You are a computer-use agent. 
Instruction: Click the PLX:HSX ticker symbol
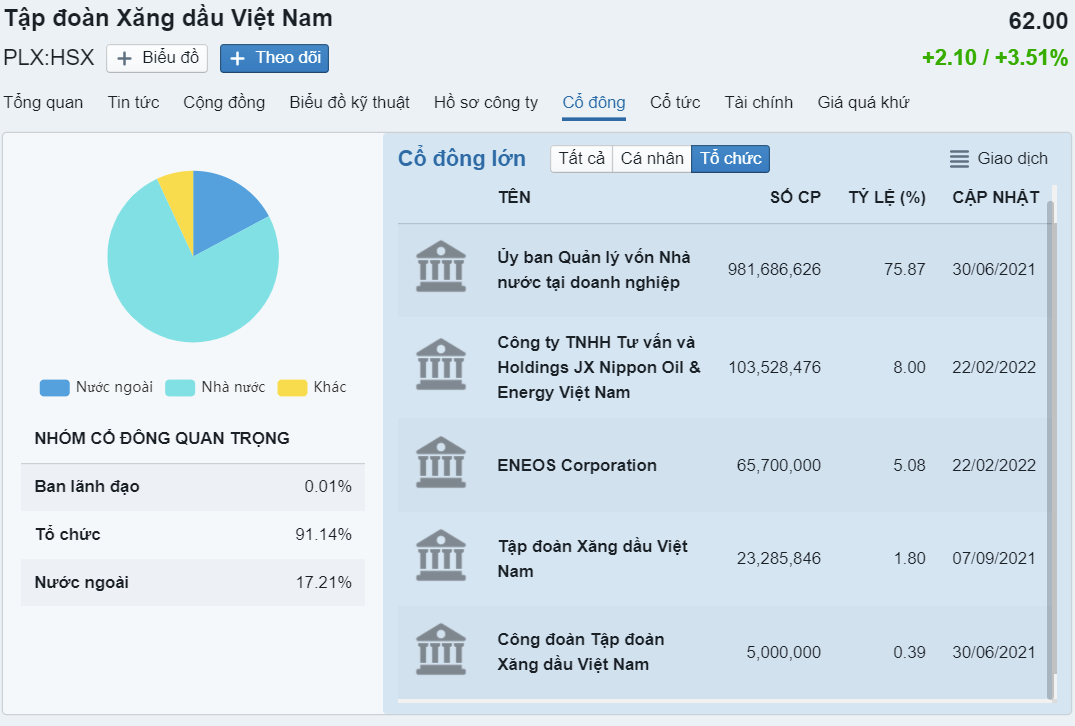click(49, 58)
